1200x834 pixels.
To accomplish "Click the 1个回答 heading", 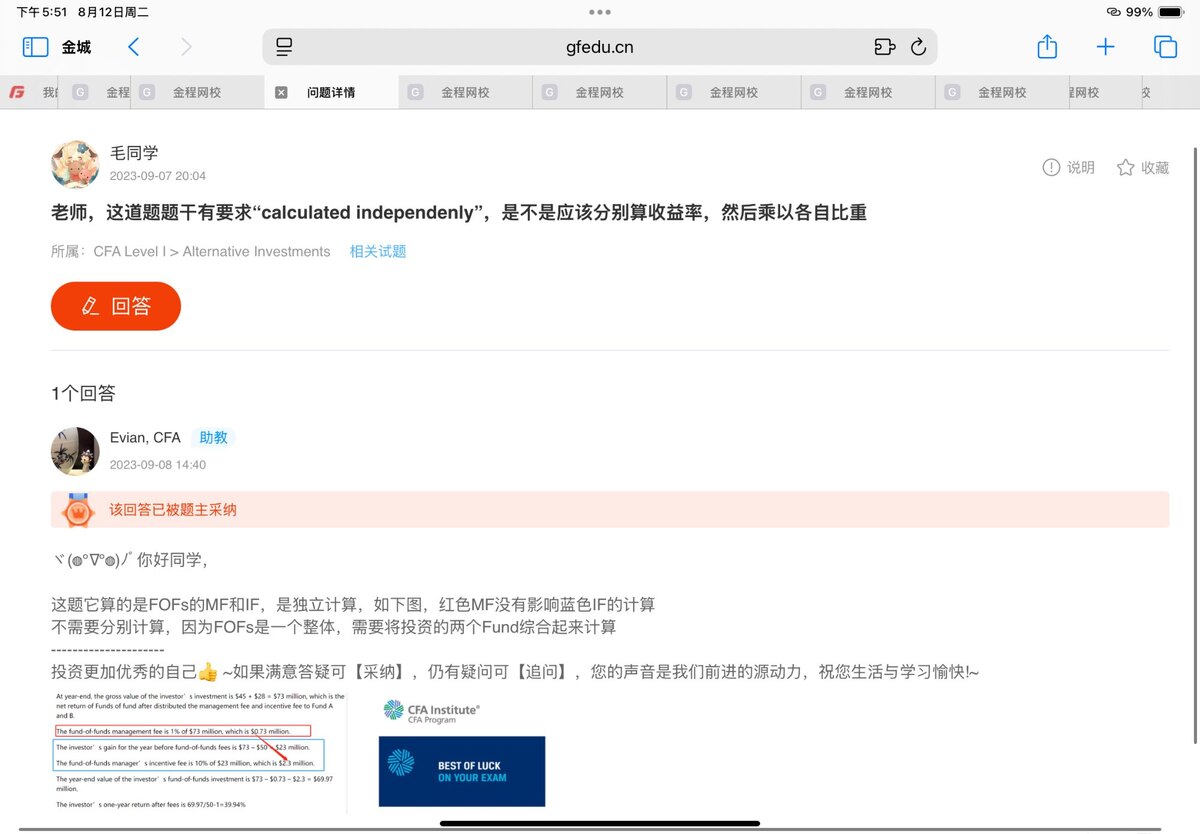I will pyautogui.click(x=83, y=393).
